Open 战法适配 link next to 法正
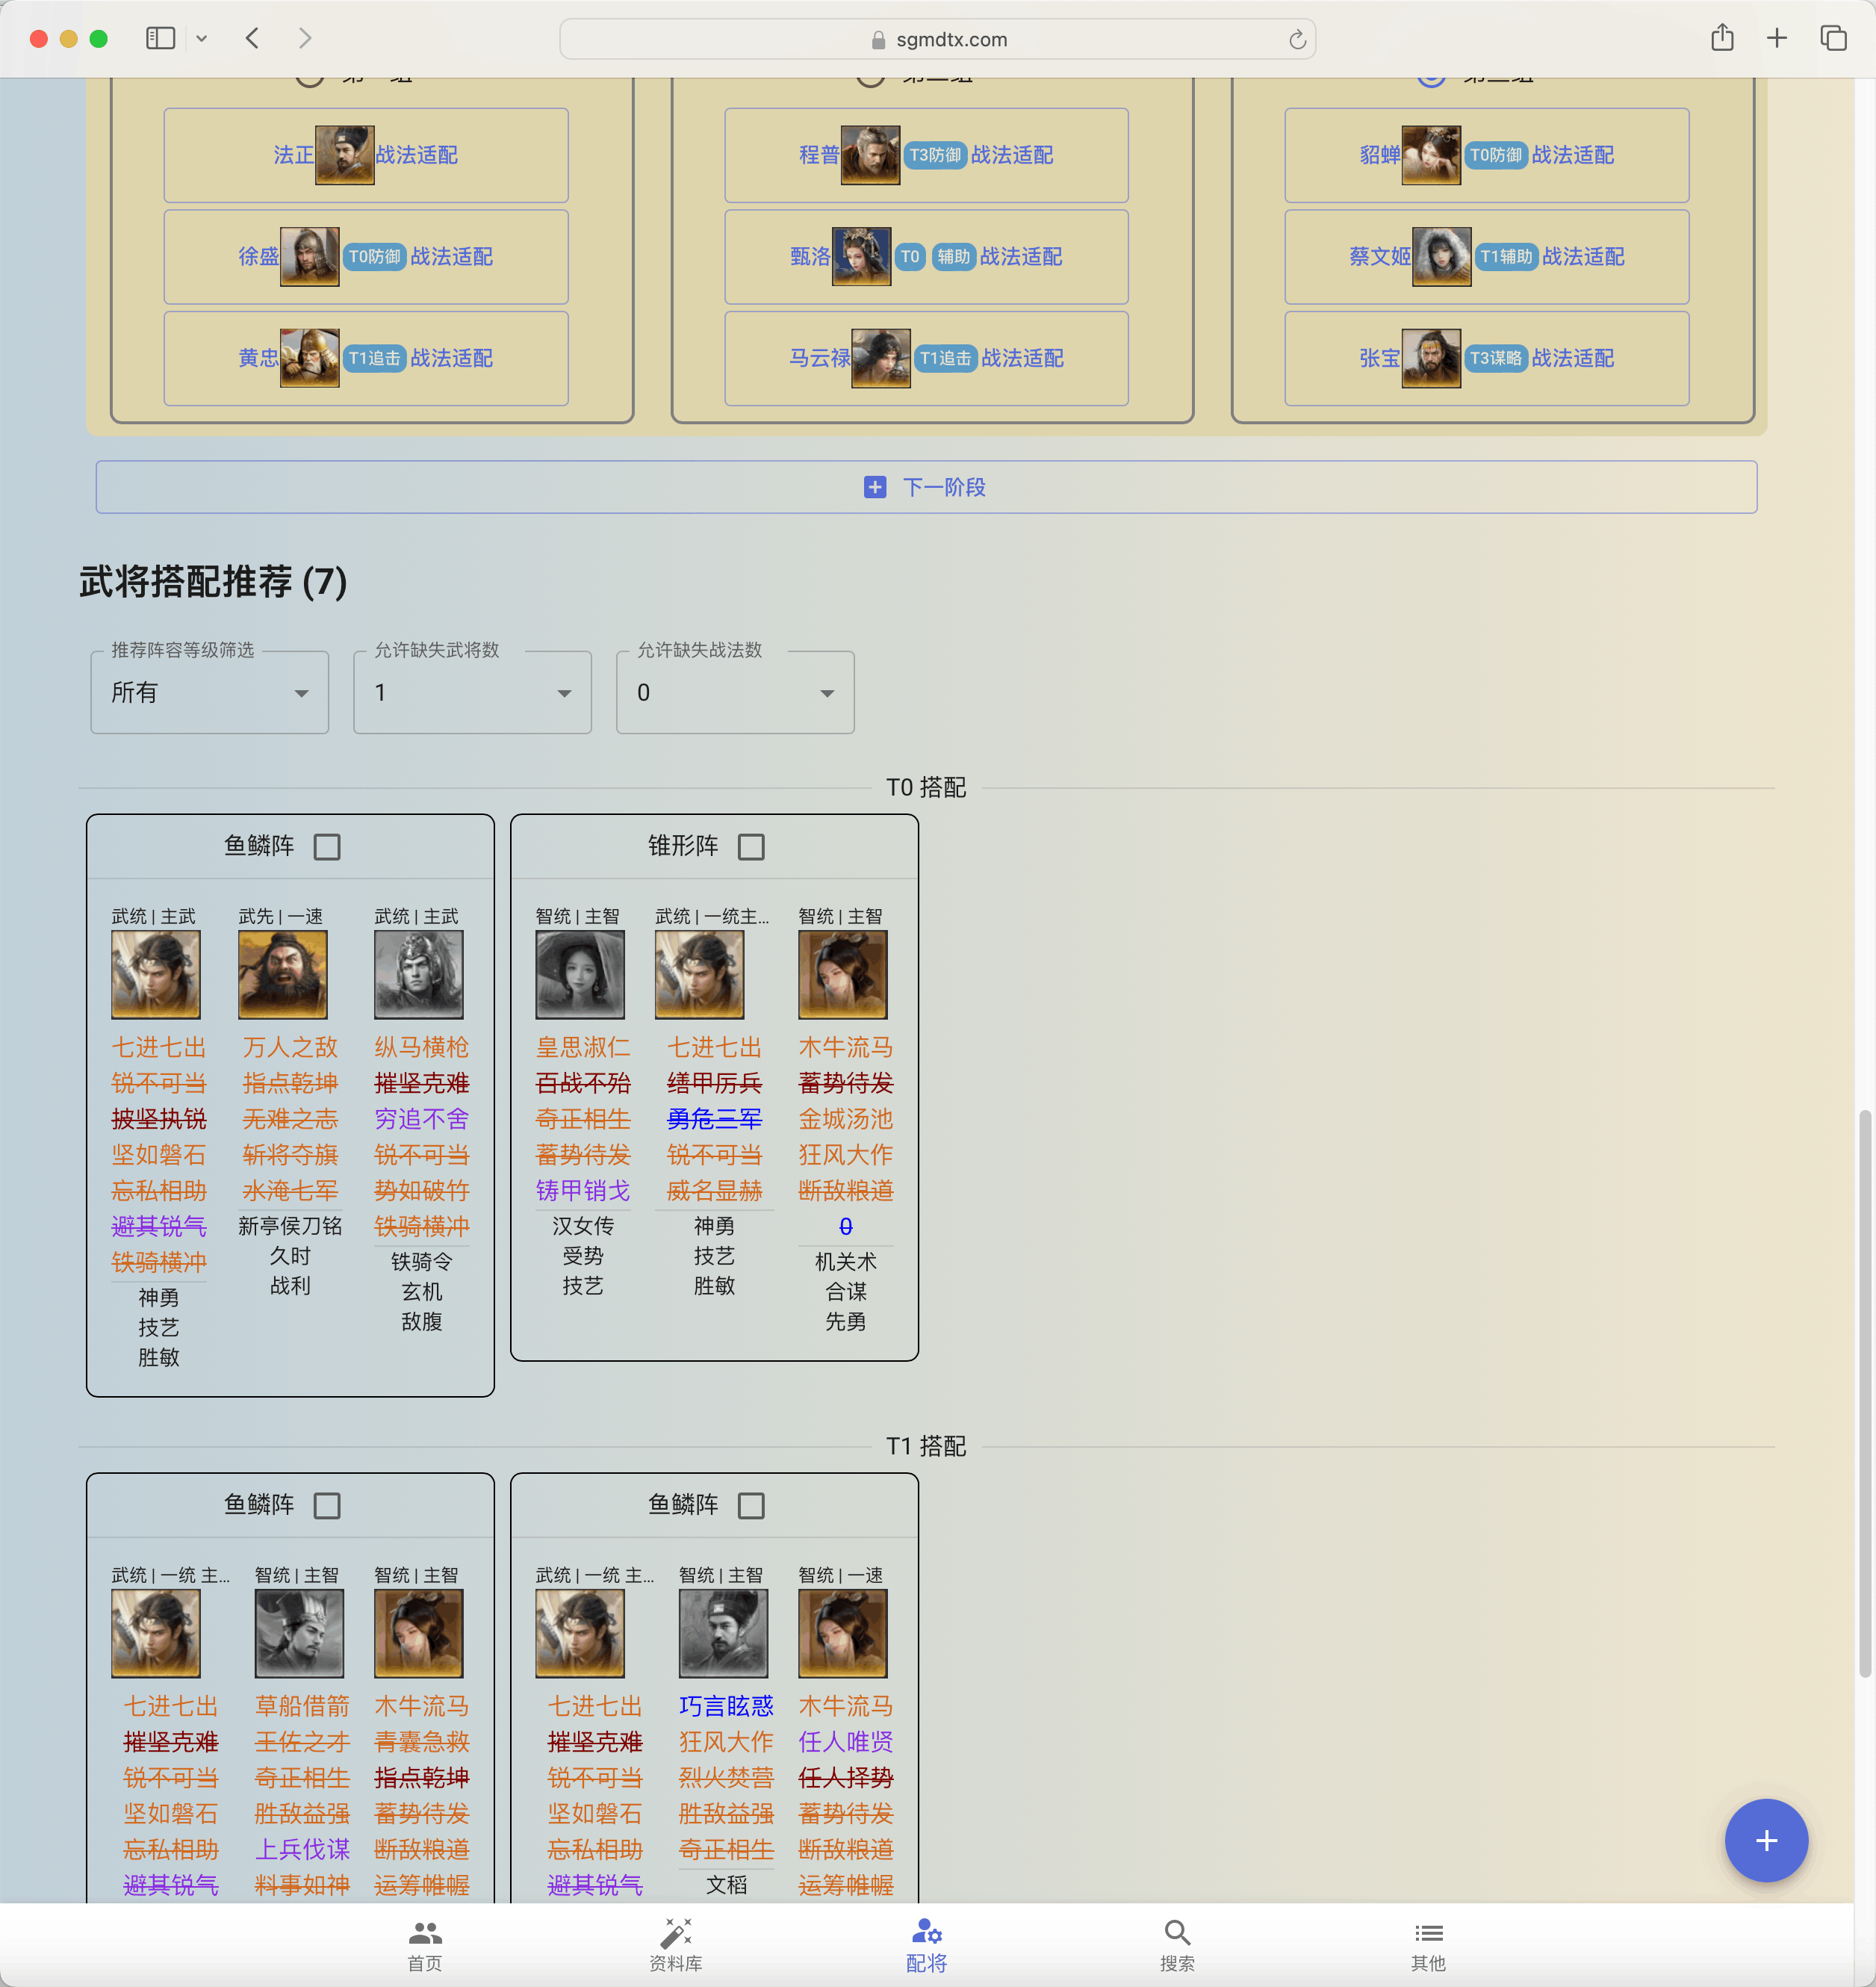1876x1987 pixels. 416,155
